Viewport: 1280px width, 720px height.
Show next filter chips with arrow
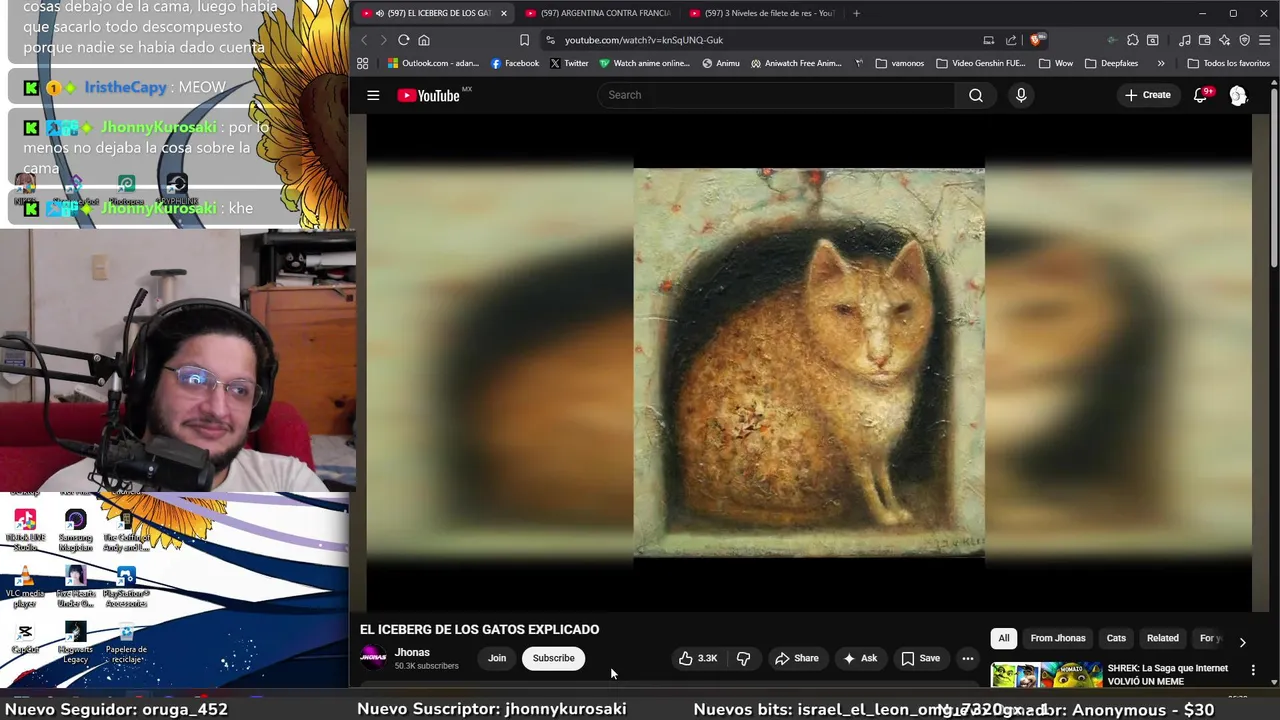[1242, 642]
